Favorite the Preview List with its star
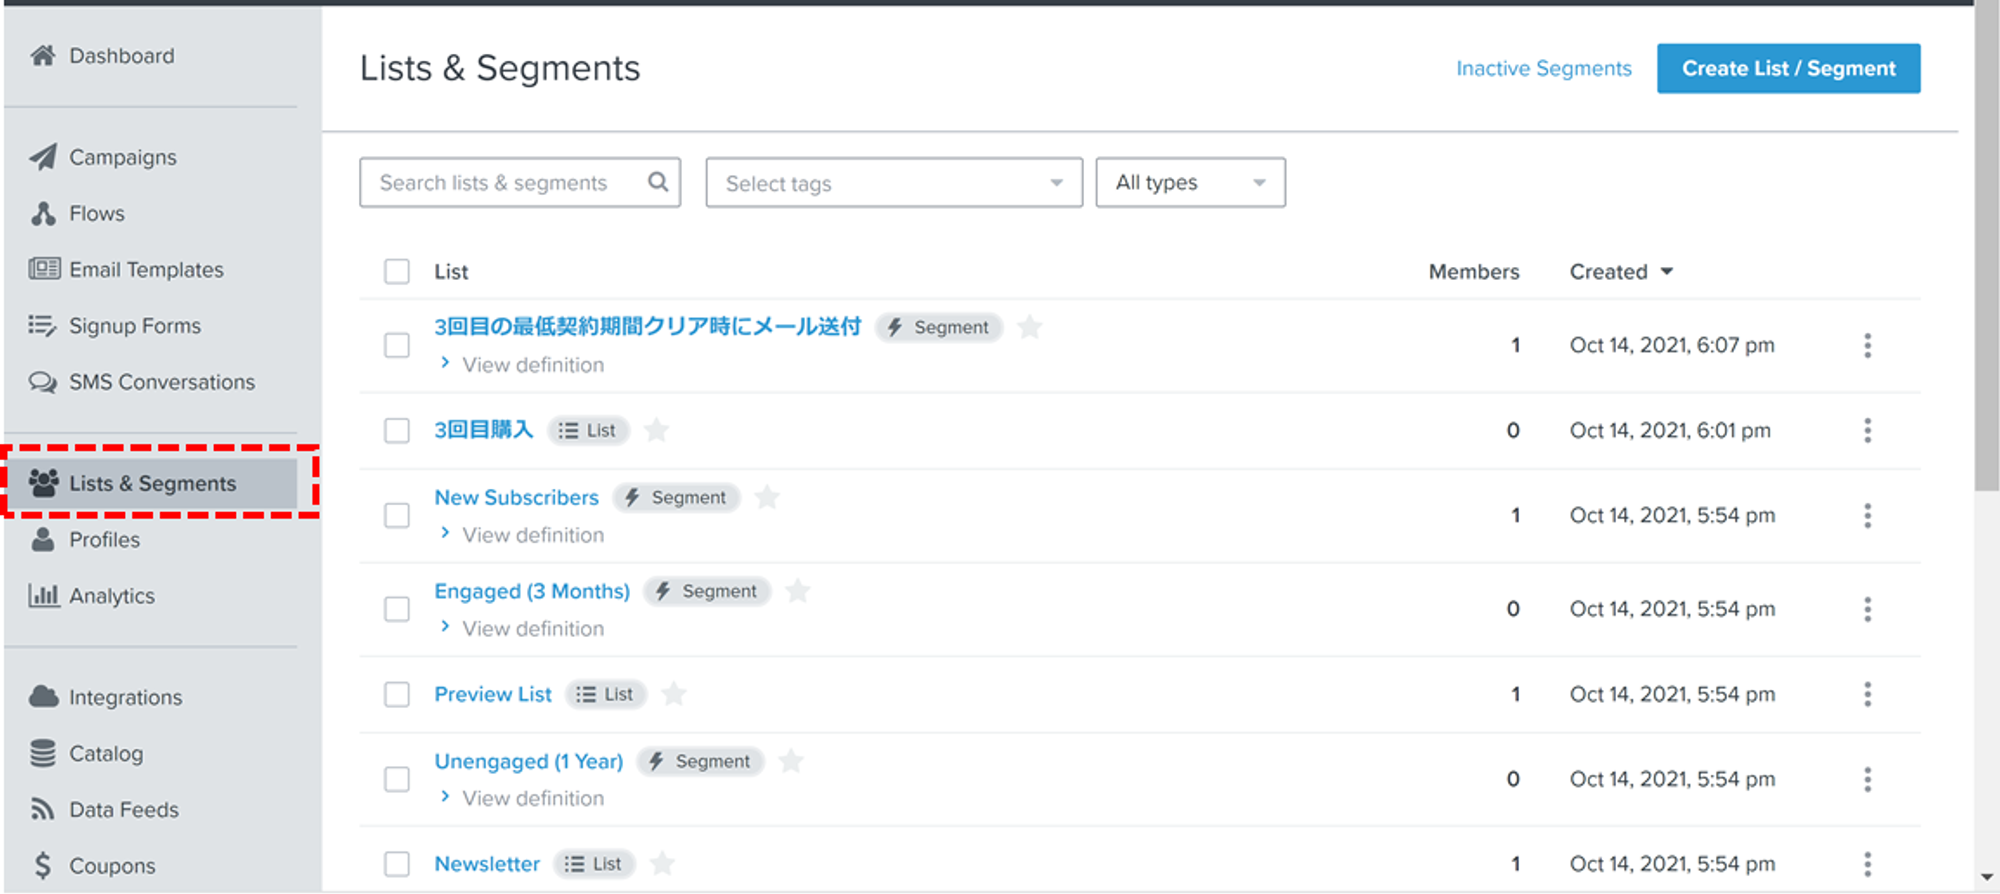Image resolution: width=2000 pixels, height=894 pixels. (674, 694)
